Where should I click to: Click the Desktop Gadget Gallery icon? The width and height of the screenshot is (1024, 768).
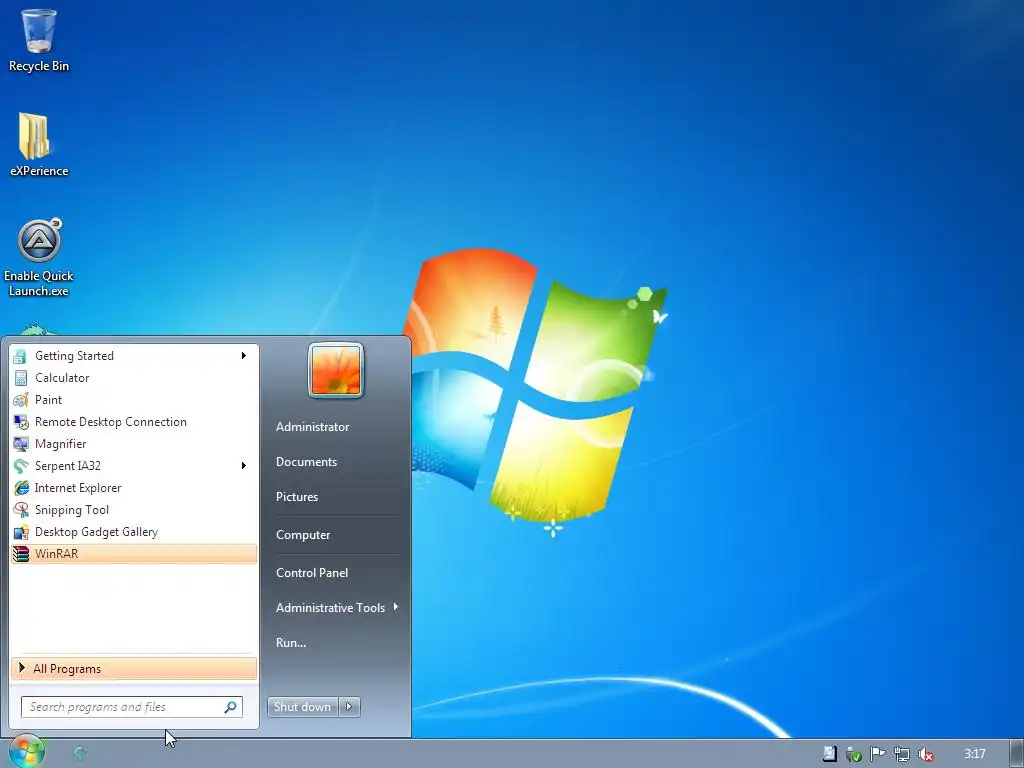point(21,532)
